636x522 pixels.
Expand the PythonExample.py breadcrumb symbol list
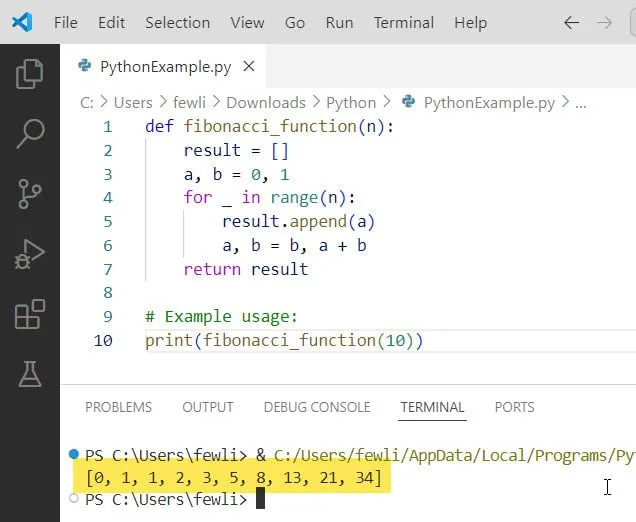pyautogui.click(x=488, y=102)
